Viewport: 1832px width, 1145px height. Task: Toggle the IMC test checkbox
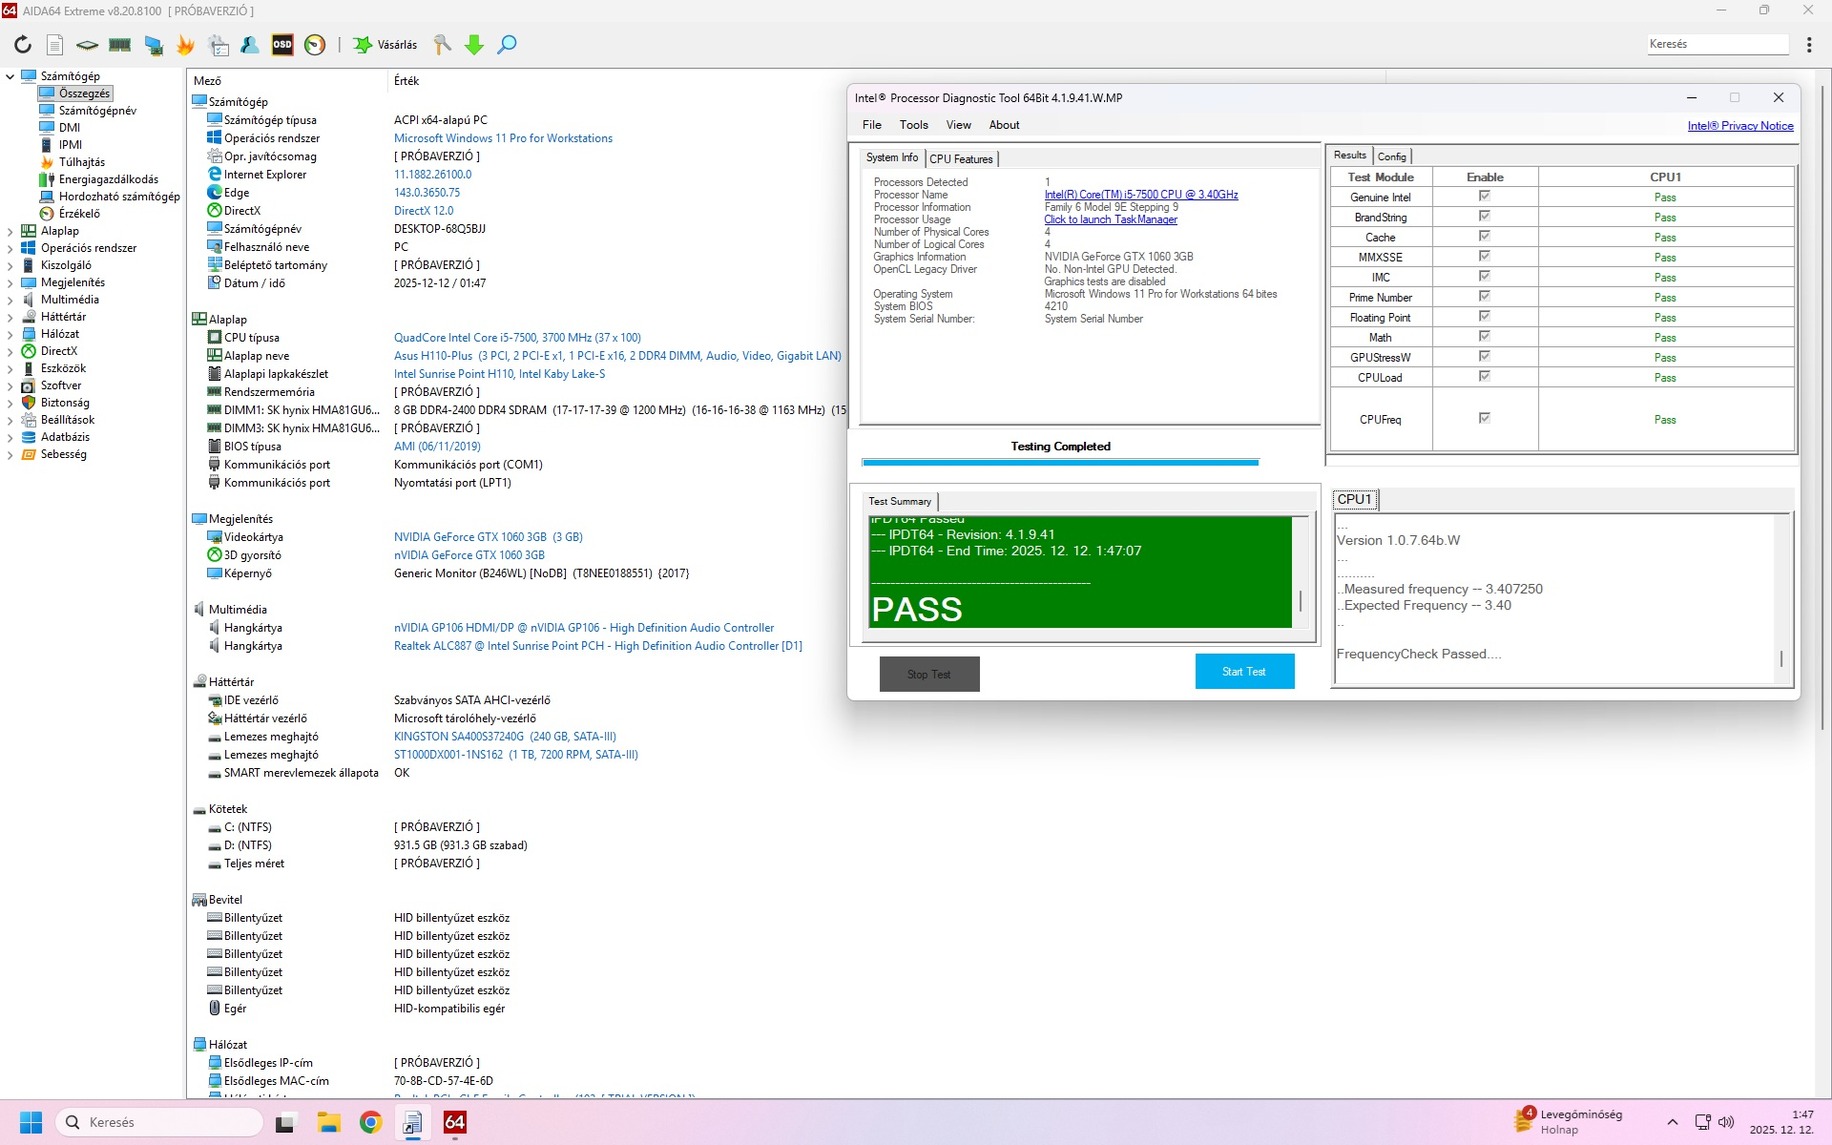[x=1484, y=276]
